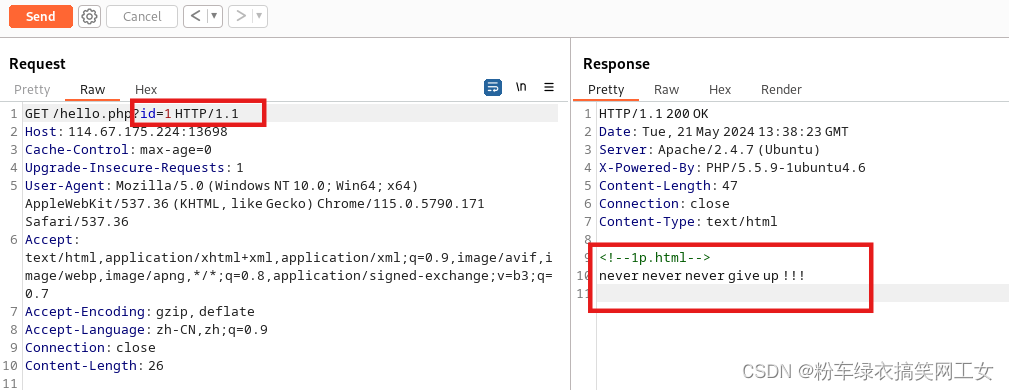The image size is (1009, 390).
Task: Click the X-Powered-By: PHP header line
Action: coord(732,168)
